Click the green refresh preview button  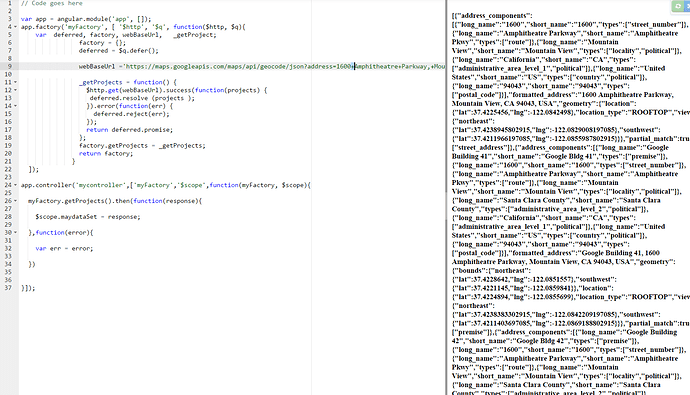coord(678,6)
